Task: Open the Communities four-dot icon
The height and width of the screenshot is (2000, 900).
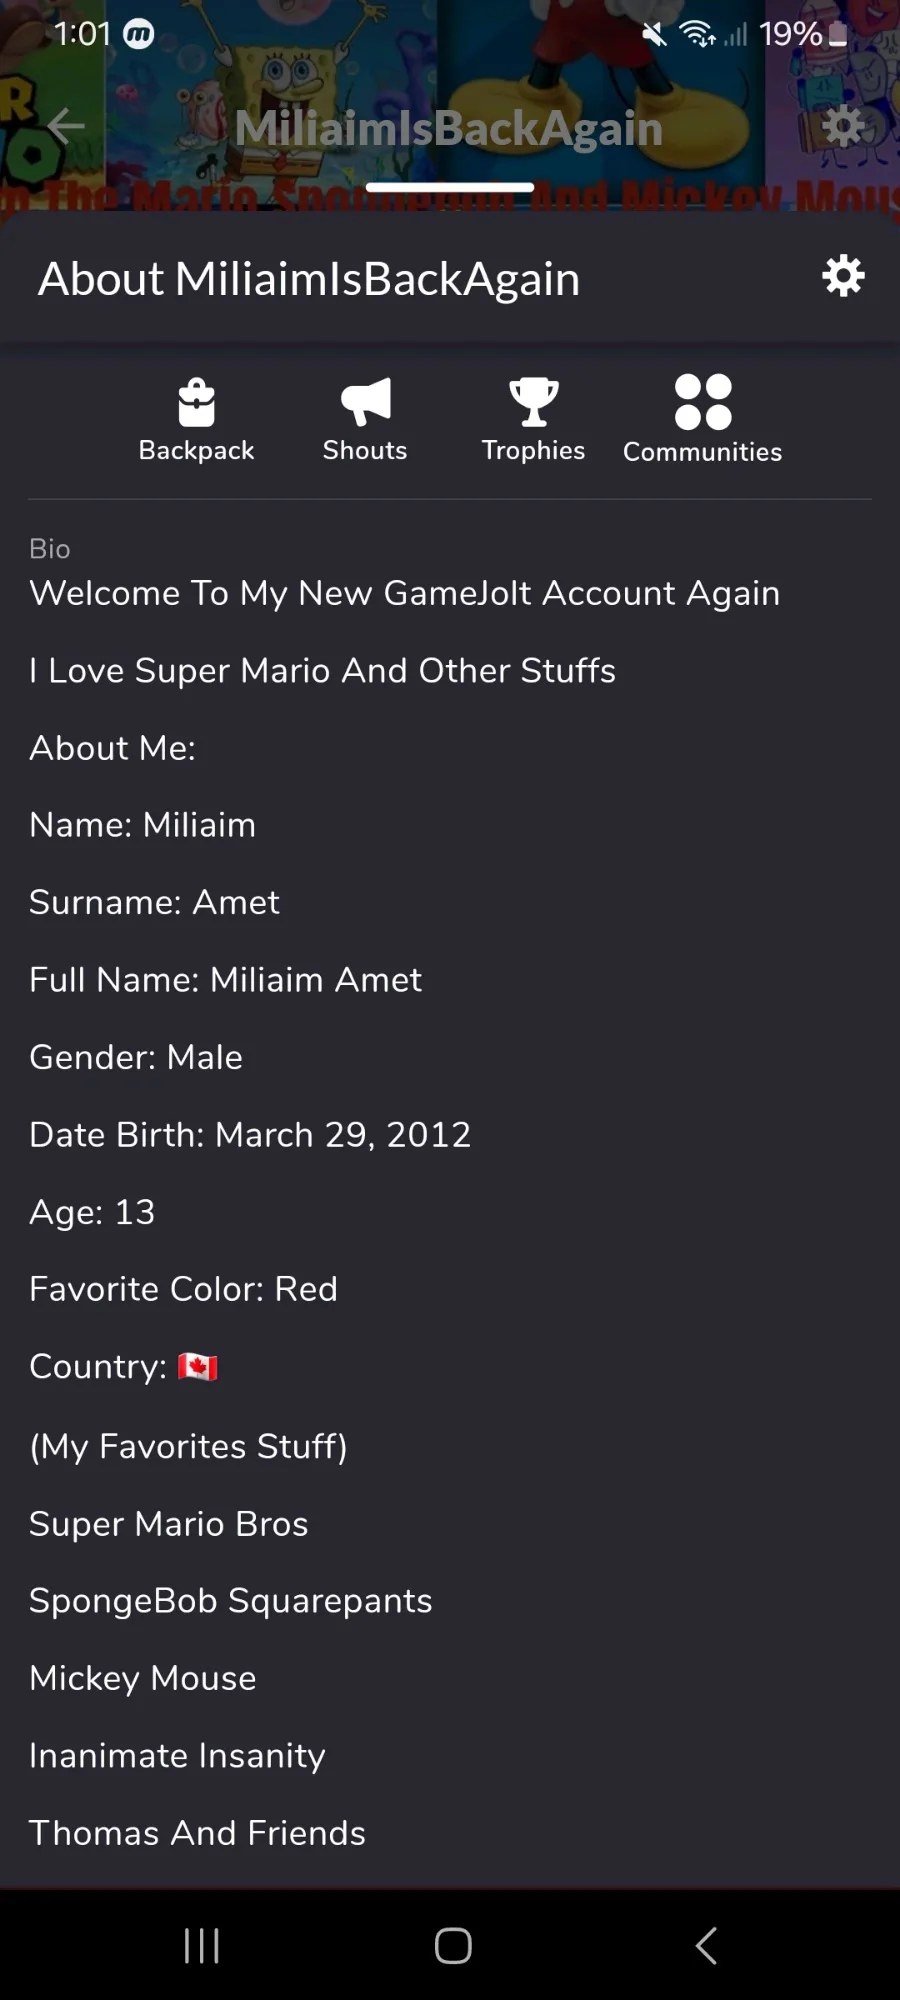Action: point(703,402)
